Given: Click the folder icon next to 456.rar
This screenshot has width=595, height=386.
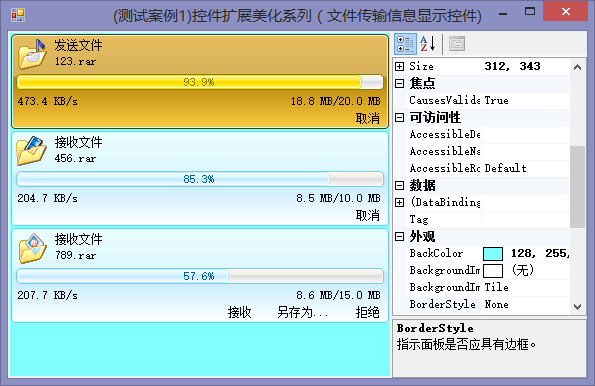Looking at the screenshot, I should click(x=31, y=150).
